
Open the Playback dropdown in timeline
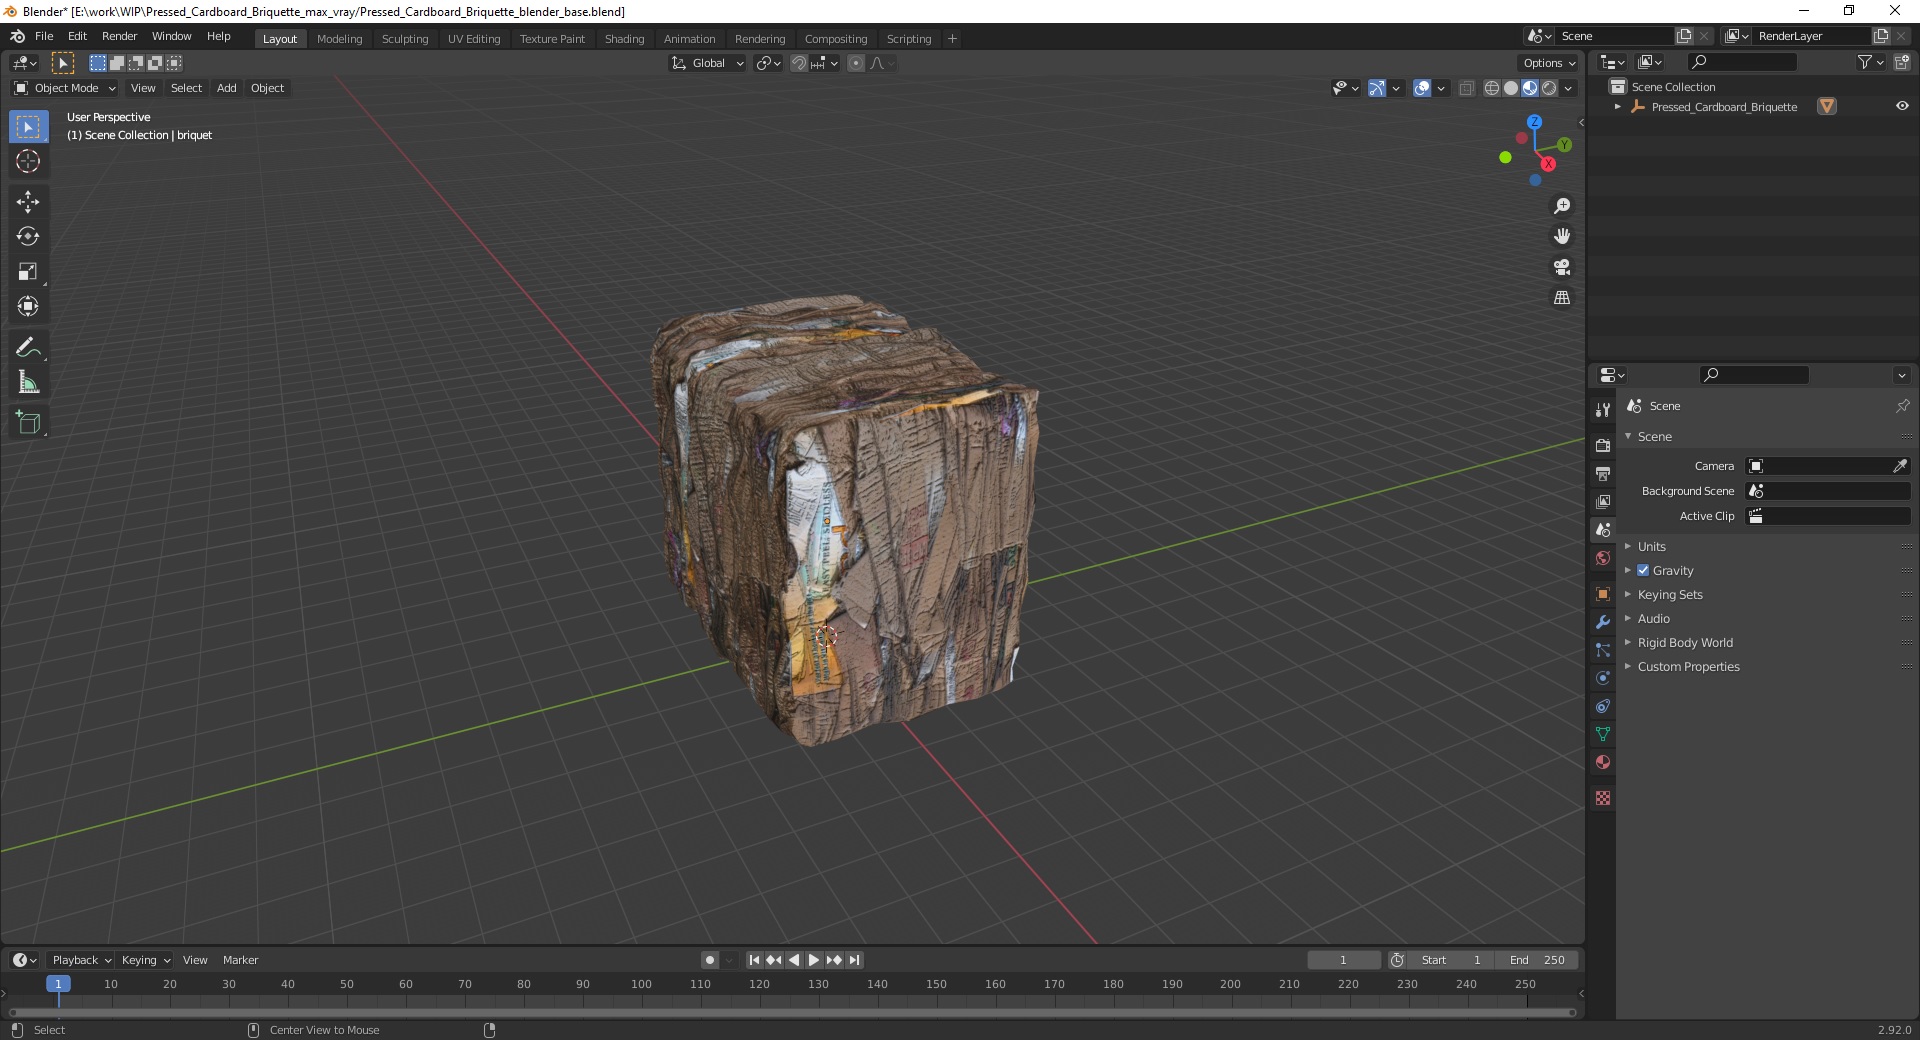coord(81,960)
